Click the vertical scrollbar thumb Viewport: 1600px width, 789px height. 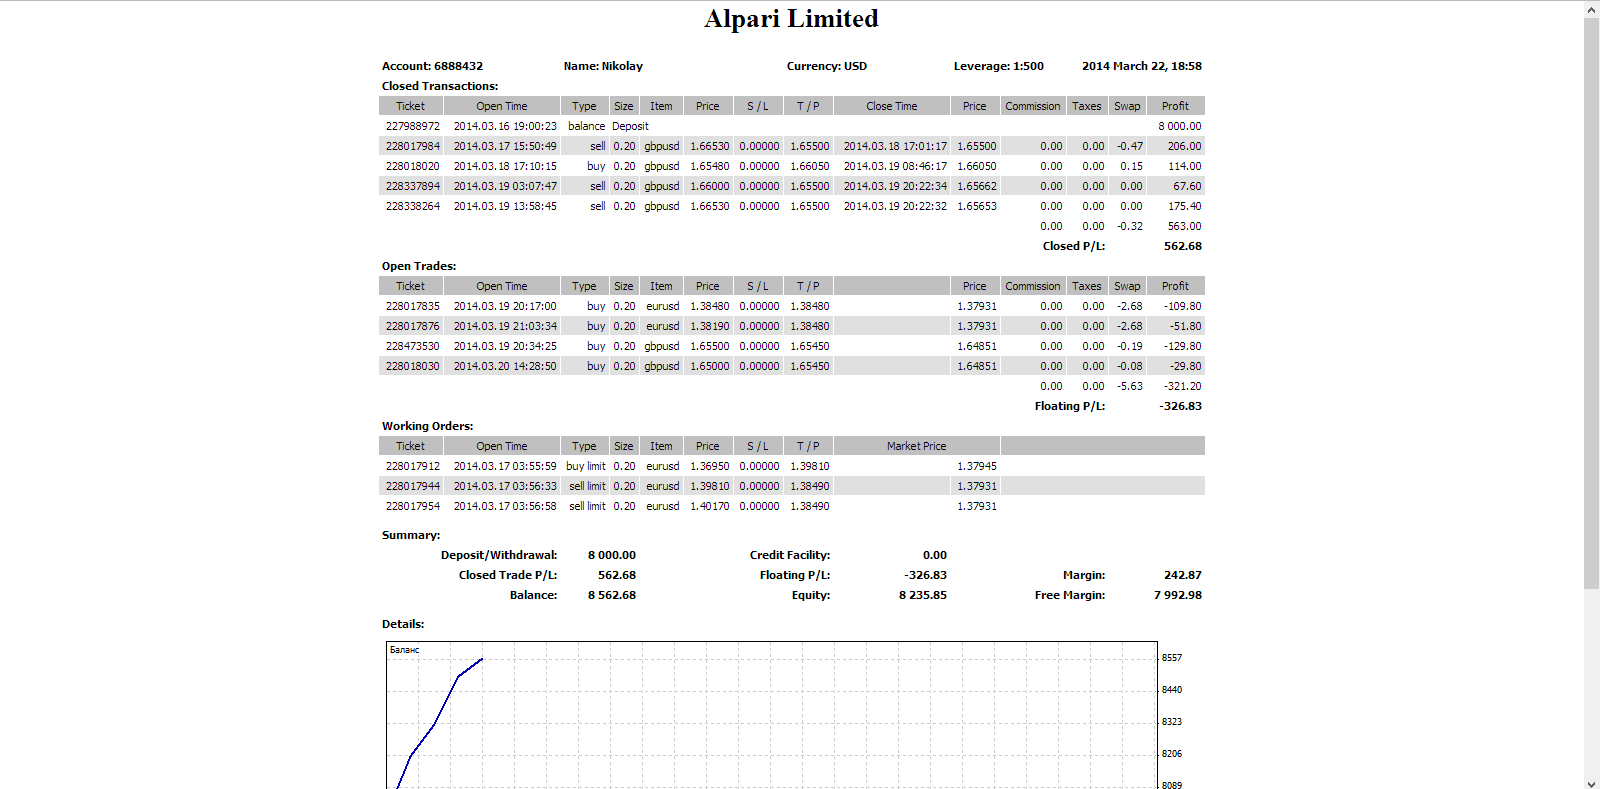(x=1591, y=303)
